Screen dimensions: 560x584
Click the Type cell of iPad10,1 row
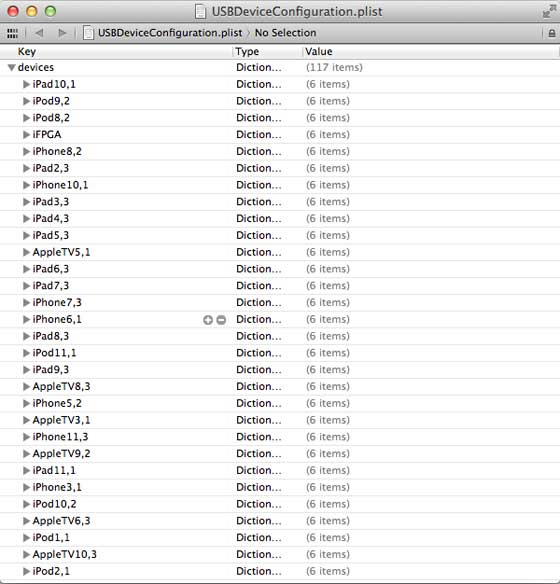tap(259, 84)
